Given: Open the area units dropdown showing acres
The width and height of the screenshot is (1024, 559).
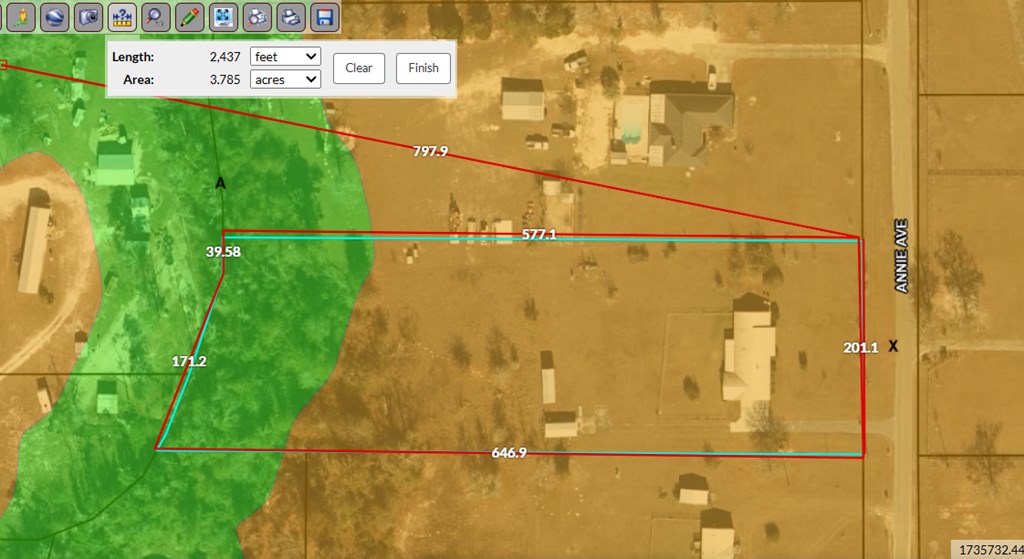Looking at the screenshot, I should 285,79.
